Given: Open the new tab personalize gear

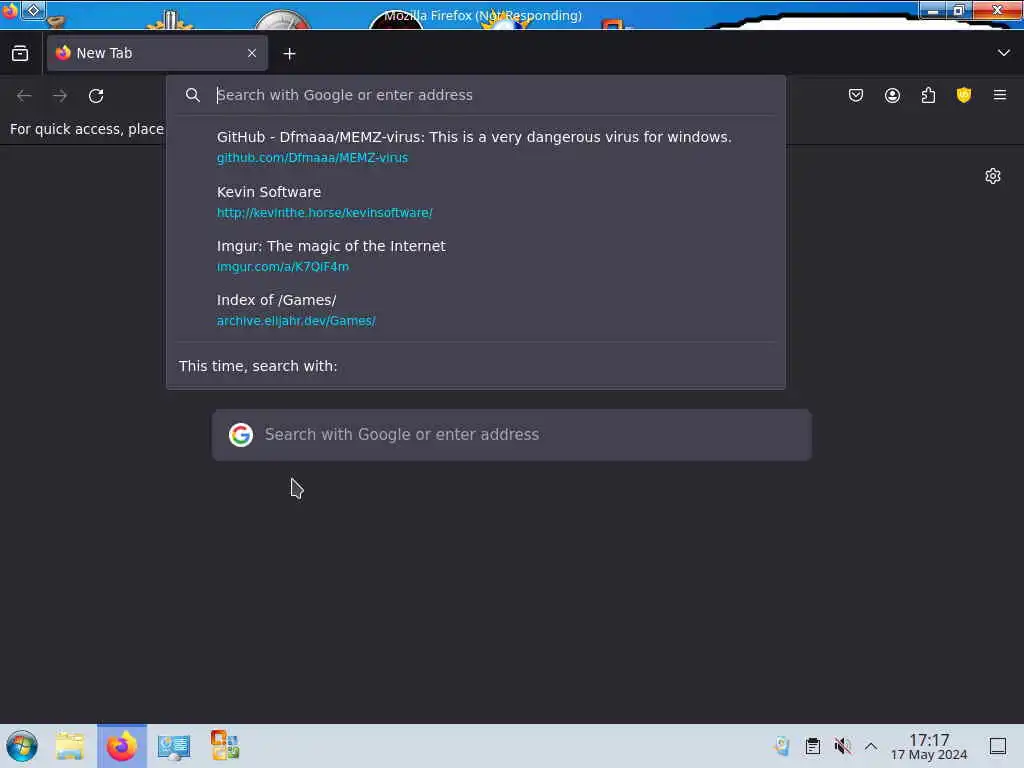Looking at the screenshot, I should [x=993, y=176].
